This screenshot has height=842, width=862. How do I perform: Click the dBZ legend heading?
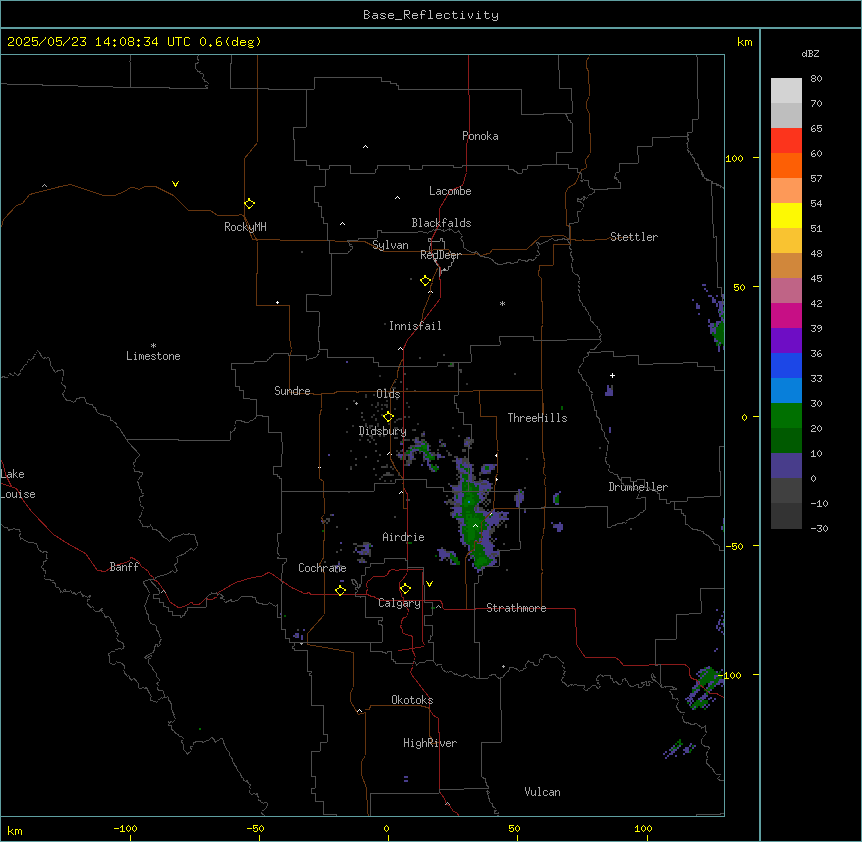pyautogui.click(x=810, y=53)
